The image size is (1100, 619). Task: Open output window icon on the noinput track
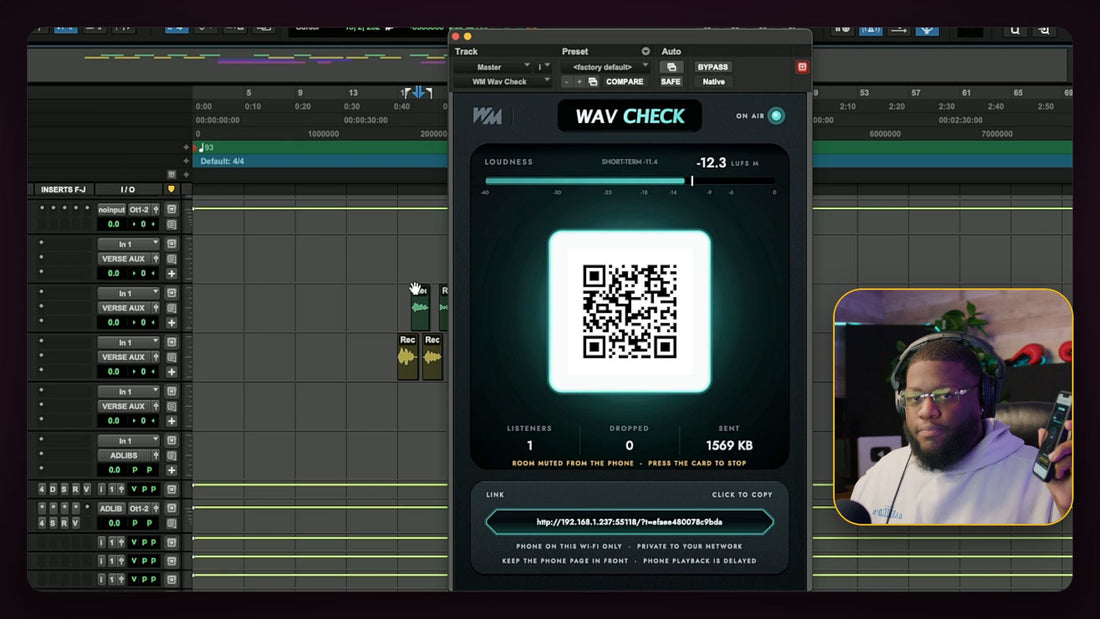[x=171, y=209]
